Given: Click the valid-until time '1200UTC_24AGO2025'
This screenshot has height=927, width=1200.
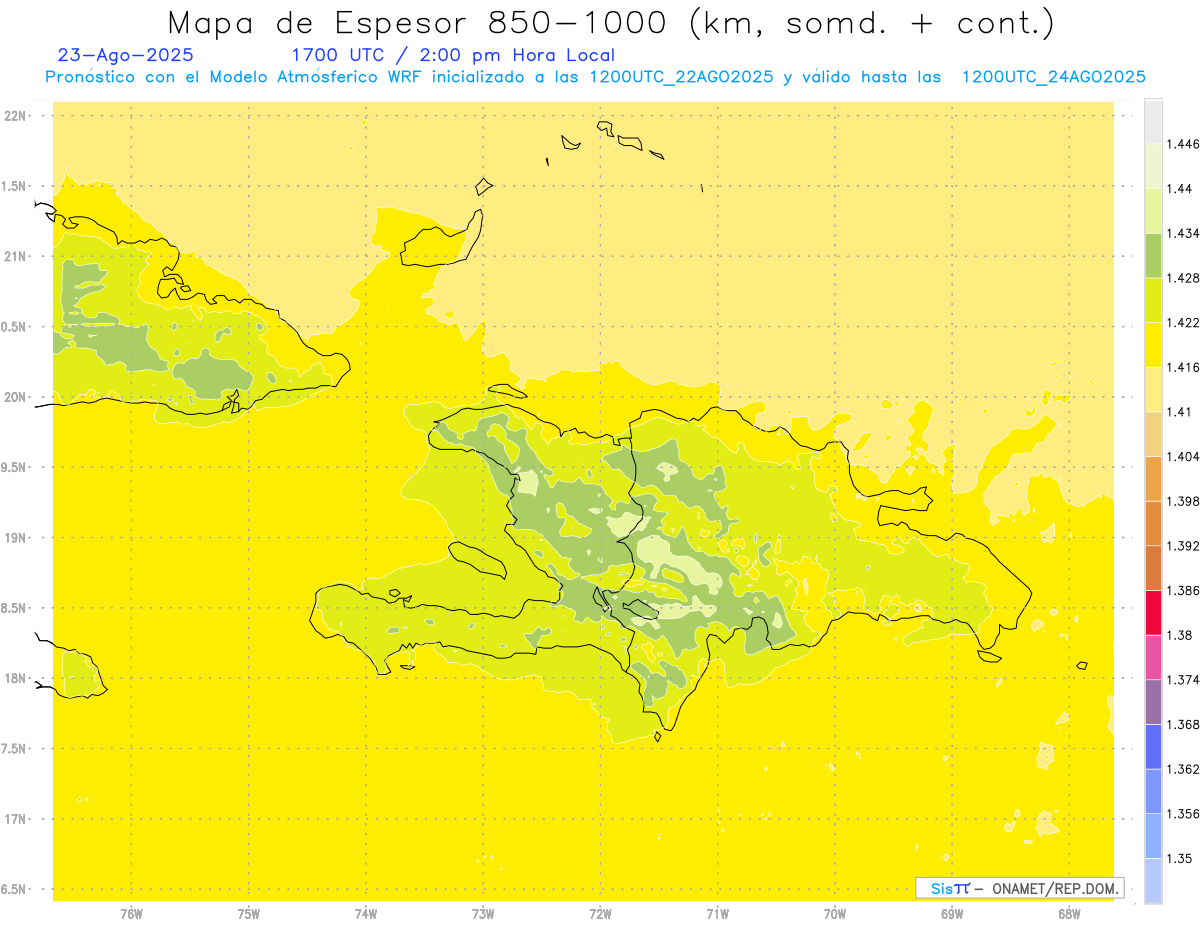Looking at the screenshot, I should click(x=1053, y=77).
